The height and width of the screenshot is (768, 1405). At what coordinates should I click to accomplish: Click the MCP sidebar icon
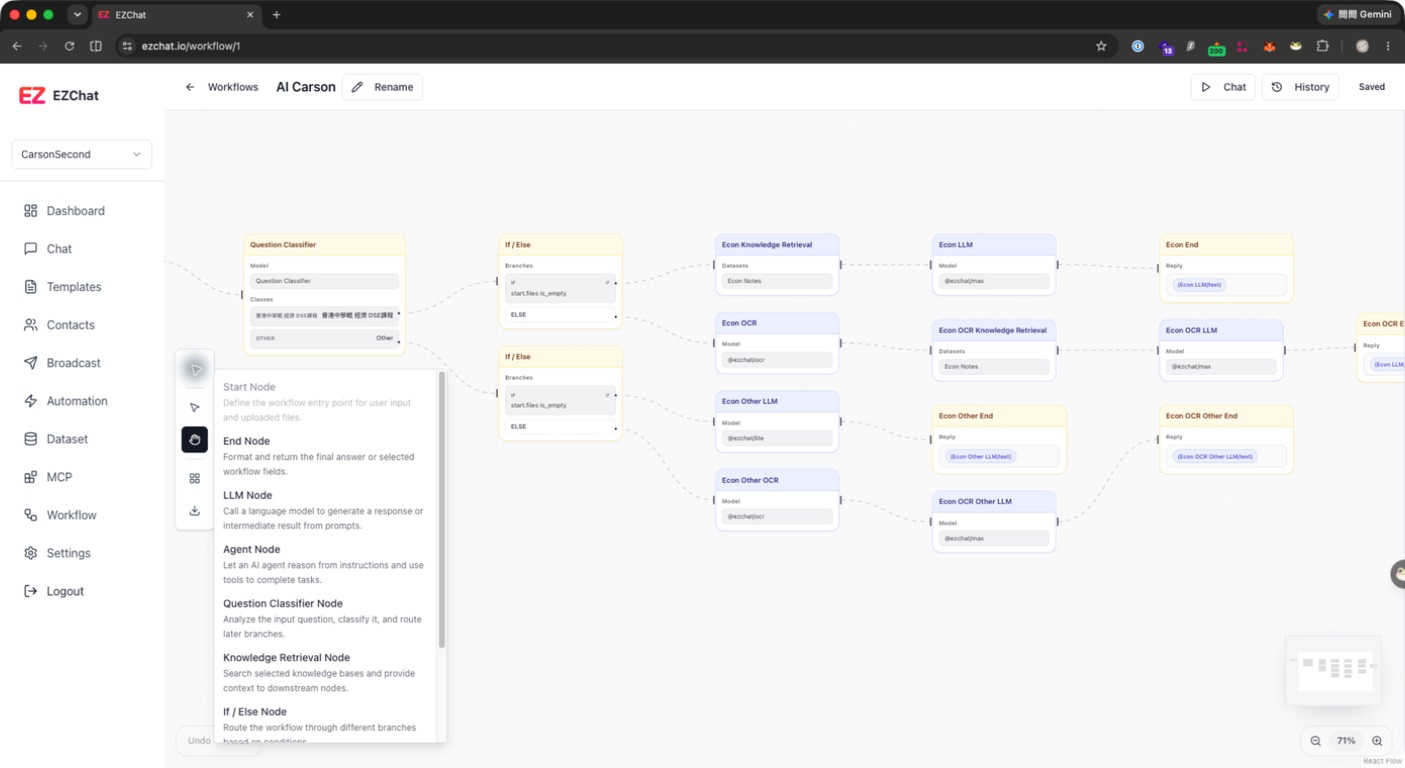click(x=31, y=477)
